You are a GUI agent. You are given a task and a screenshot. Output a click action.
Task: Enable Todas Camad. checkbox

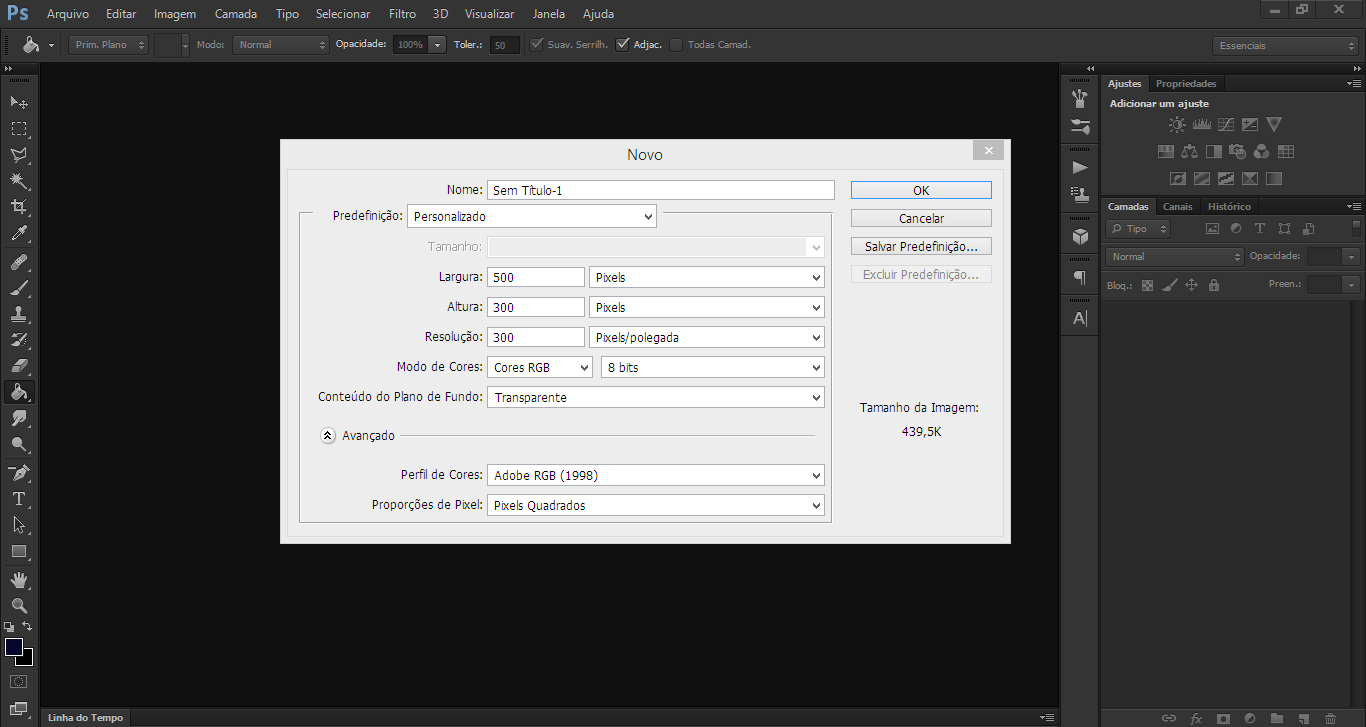coord(677,45)
